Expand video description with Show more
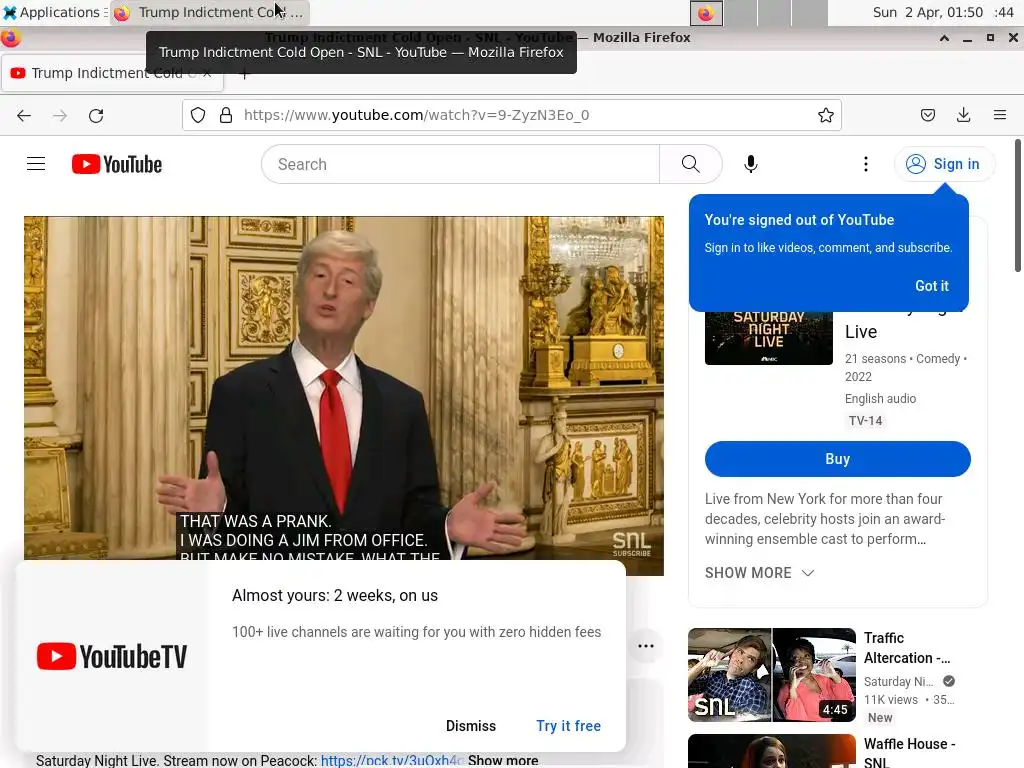The height and width of the screenshot is (768, 1024). (503, 761)
